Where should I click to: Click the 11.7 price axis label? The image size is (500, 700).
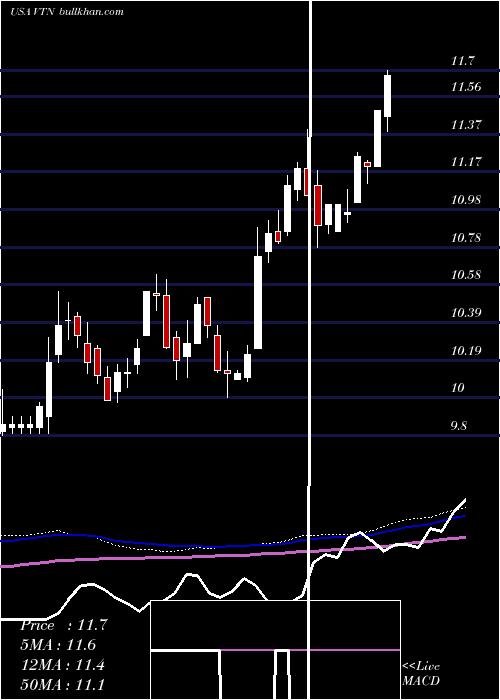tap(462, 61)
